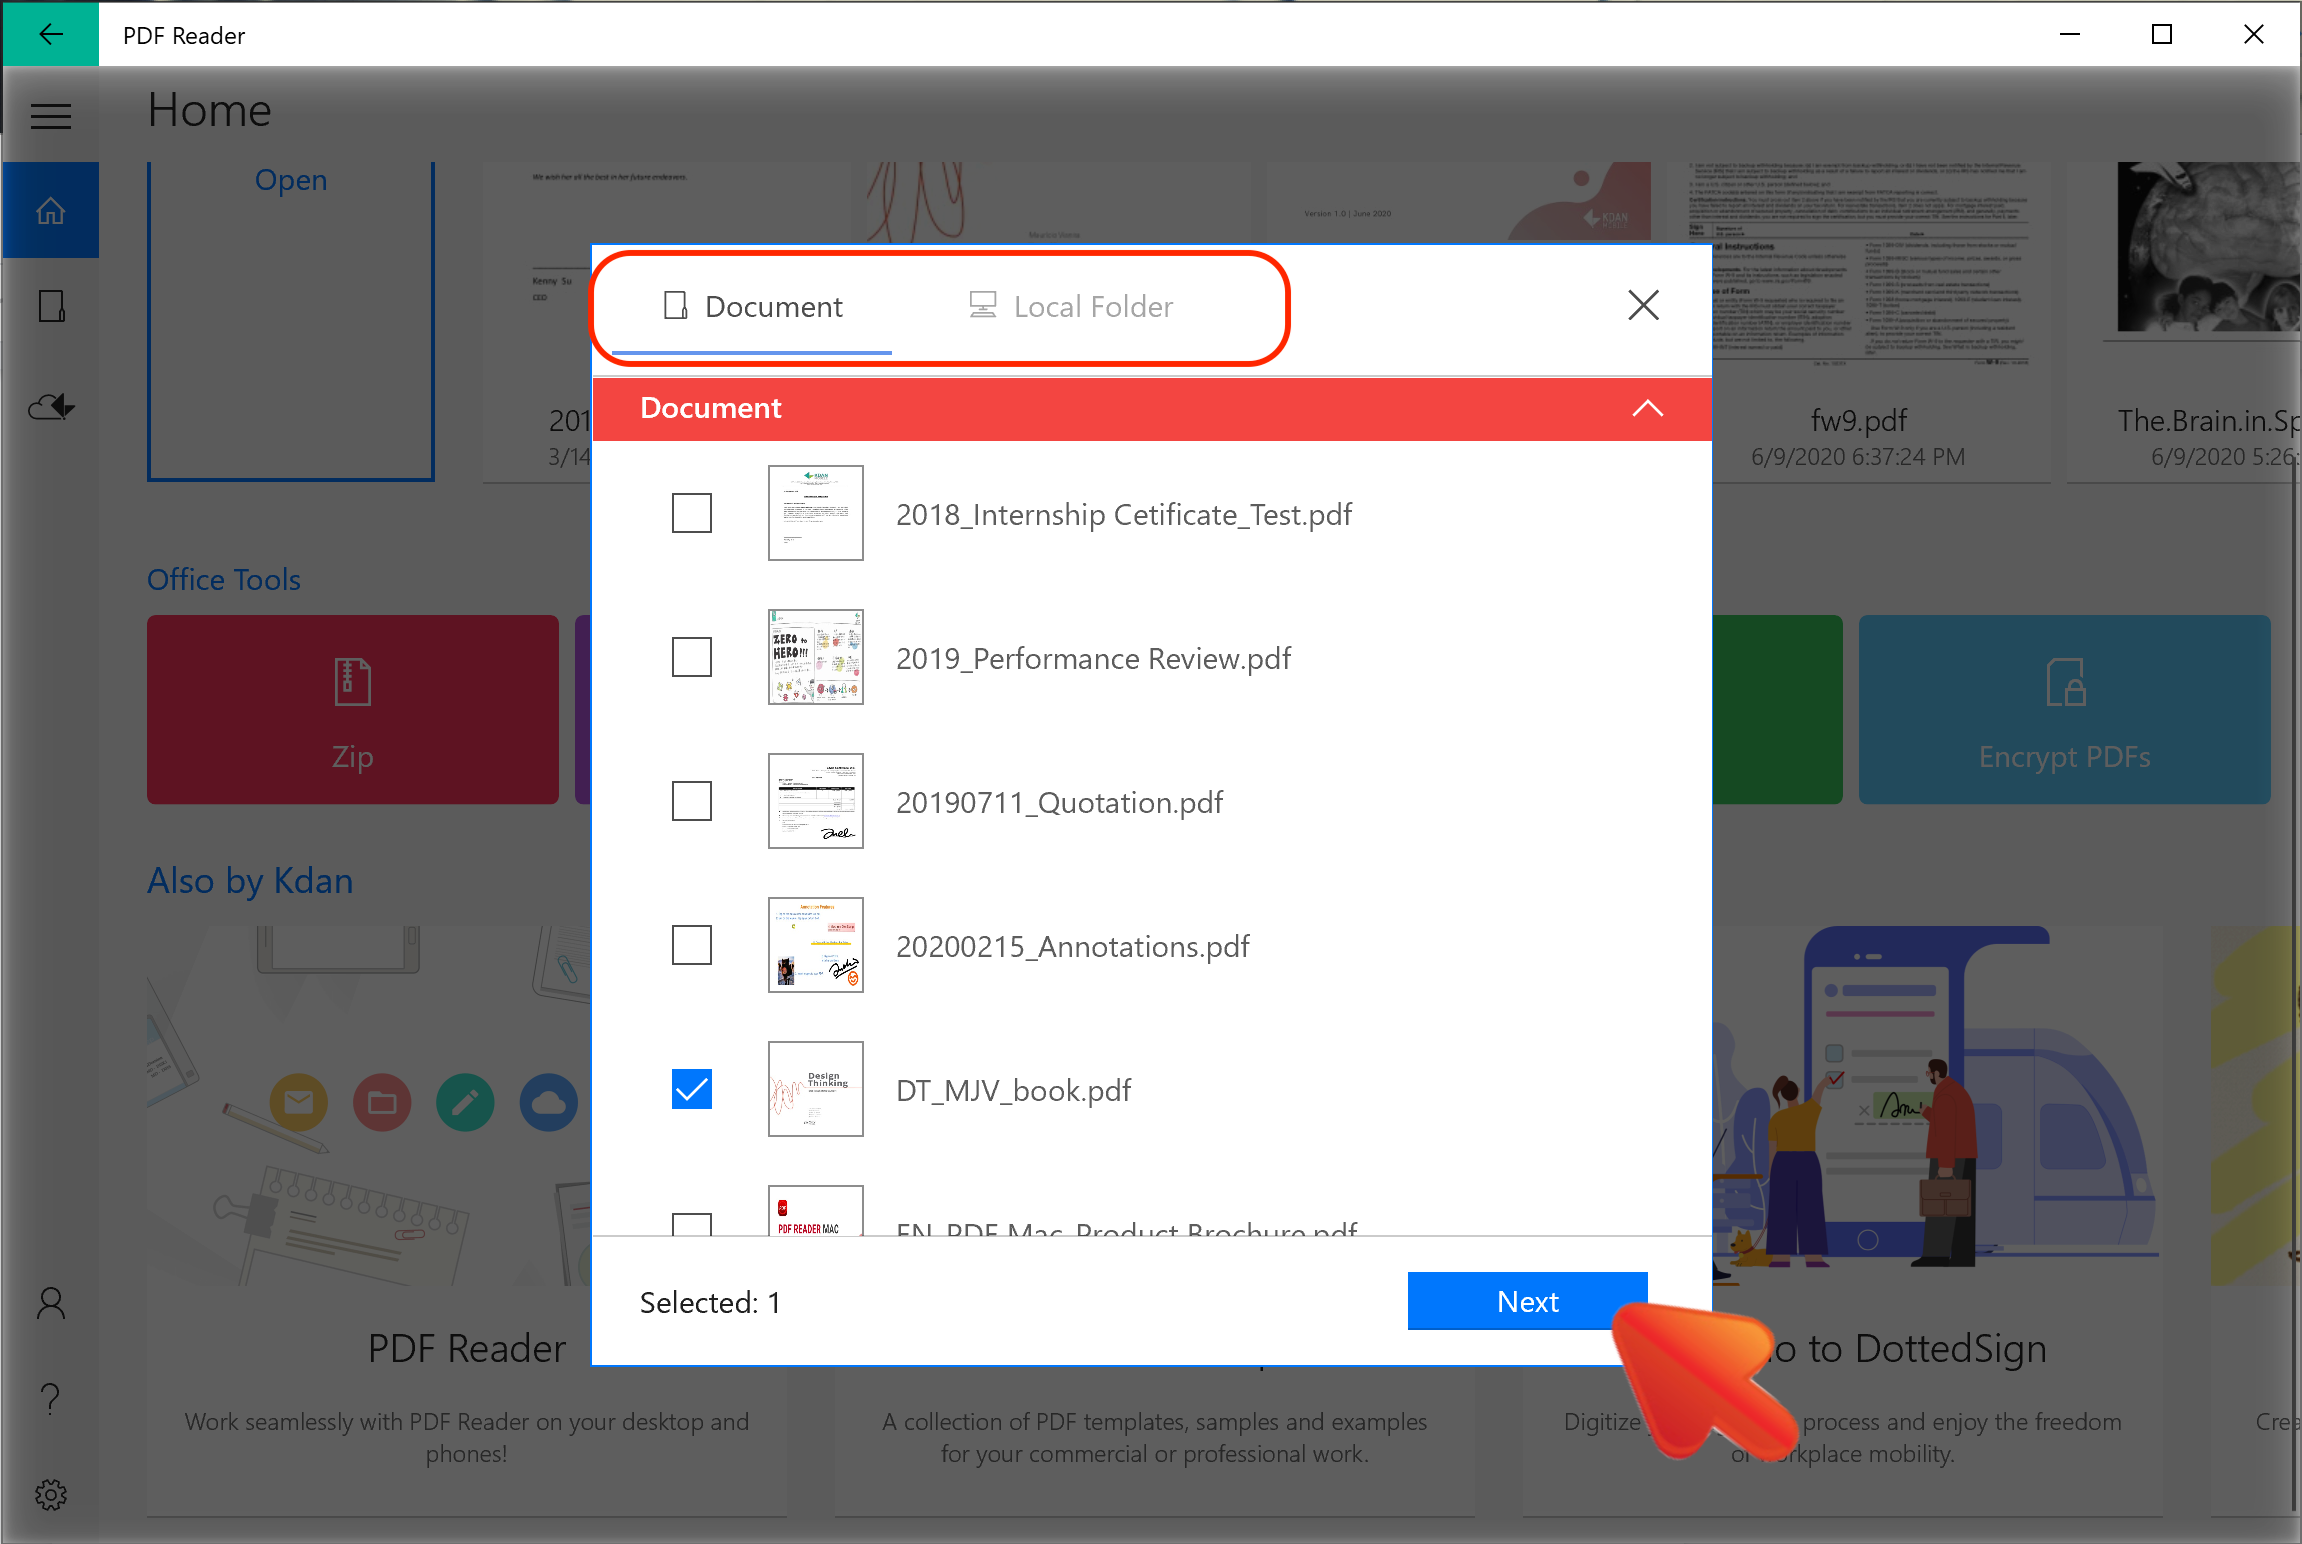Click the 2018_Internship Cetificate_Test.pdf file name
Screen dimensions: 2302x1544
(x=1123, y=515)
